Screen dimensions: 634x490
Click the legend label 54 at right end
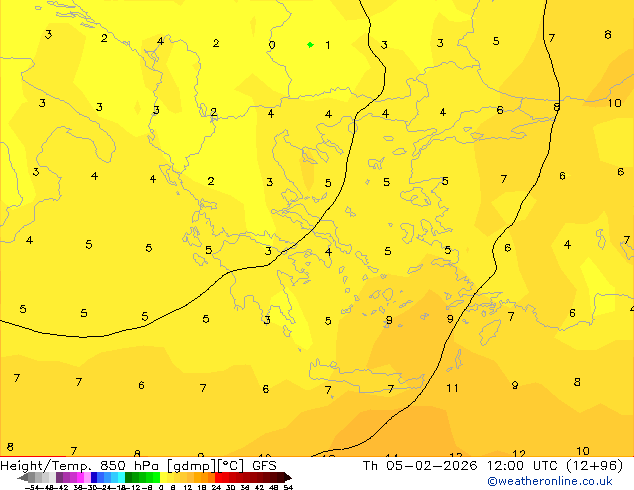click(288, 488)
